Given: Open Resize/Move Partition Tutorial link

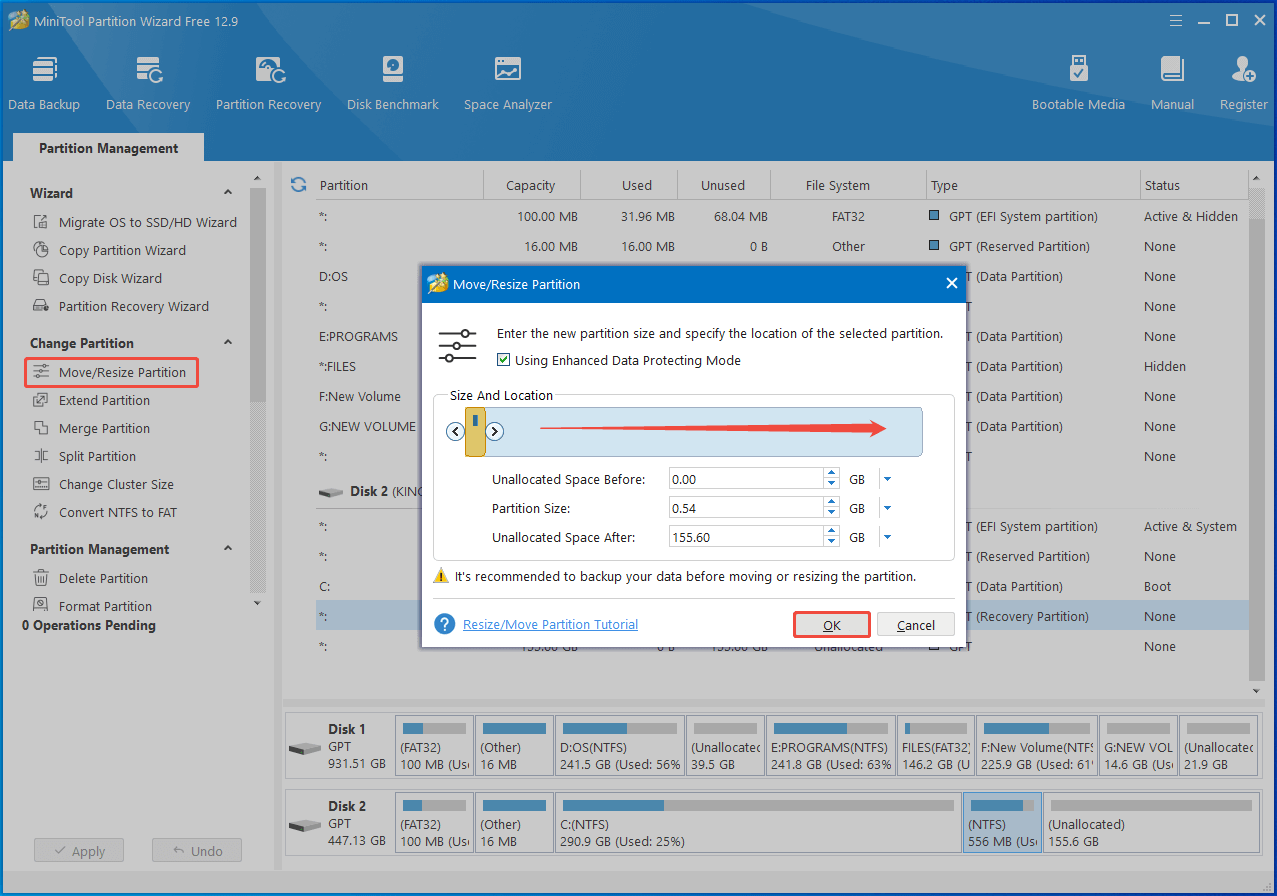Looking at the screenshot, I should pos(550,624).
